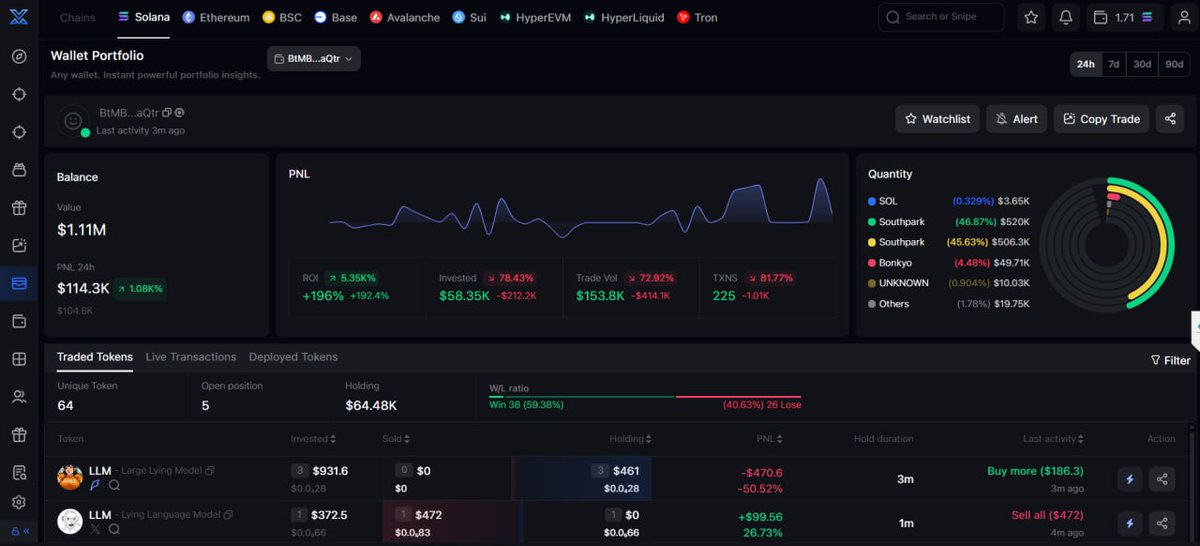Open the Large Lying Model token image

tap(70, 477)
